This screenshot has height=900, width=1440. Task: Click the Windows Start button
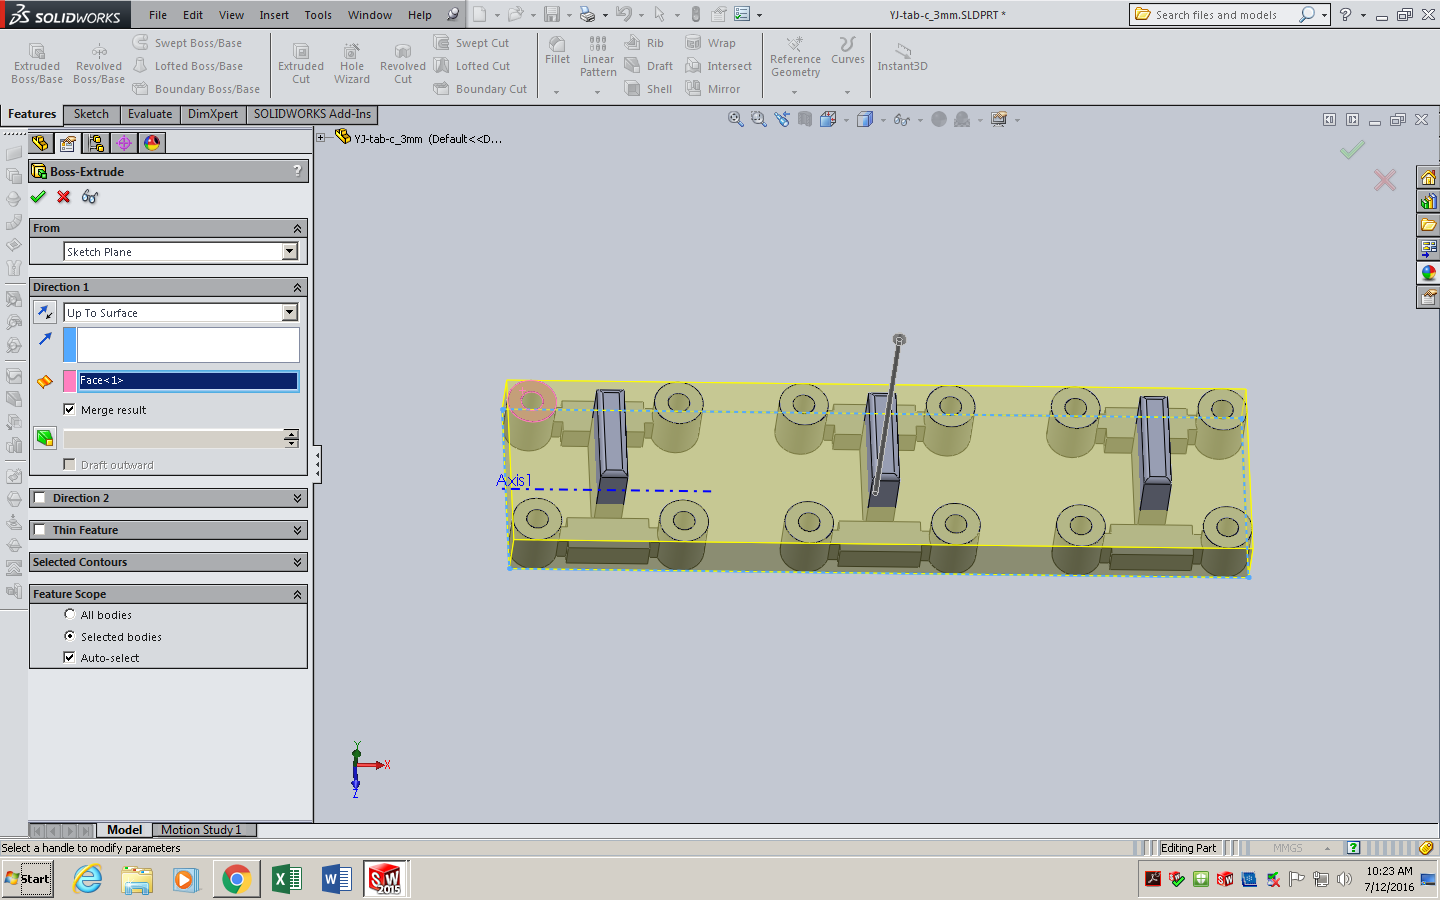click(28, 879)
